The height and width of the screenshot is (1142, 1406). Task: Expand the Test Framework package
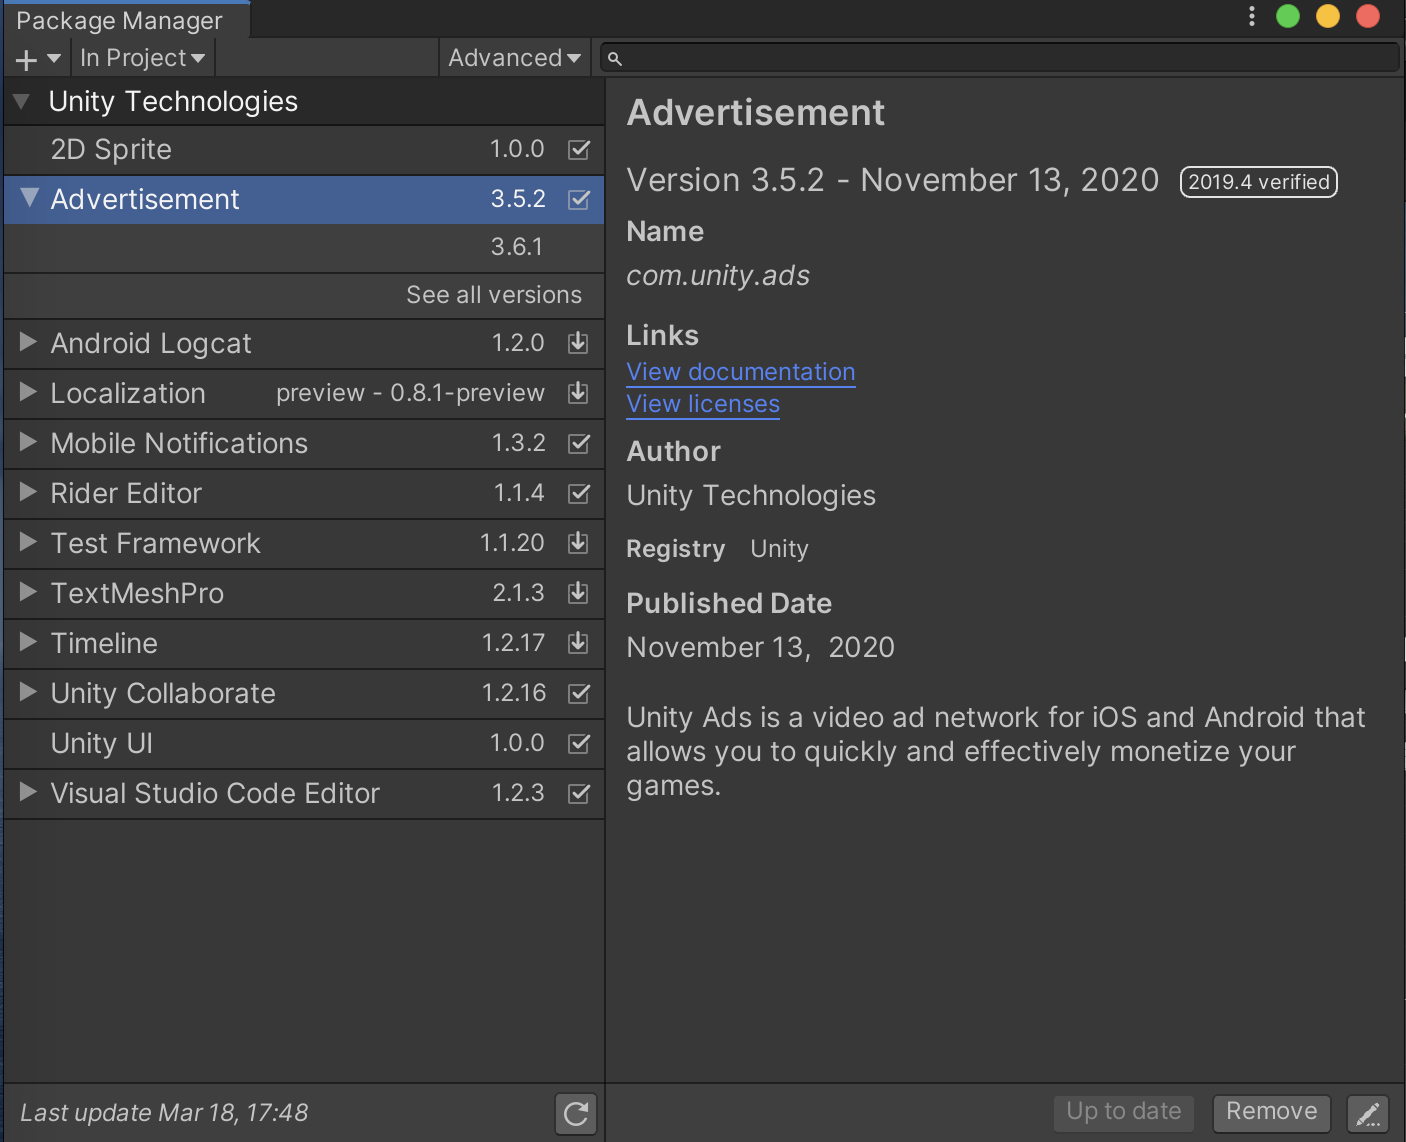click(x=28, y=542)
